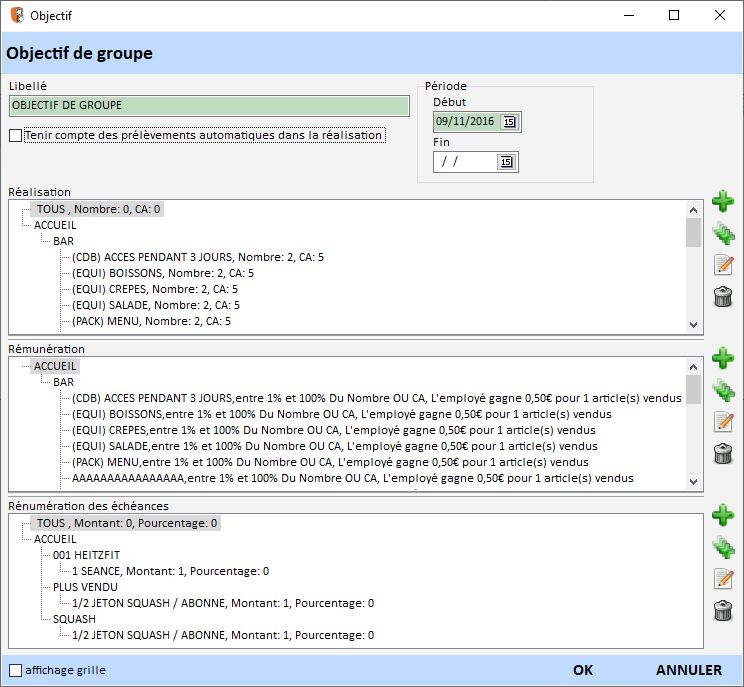Screen dimensions: 744x687
Task: Delete entry from Rénumération des échéances list
Action: 722,611
